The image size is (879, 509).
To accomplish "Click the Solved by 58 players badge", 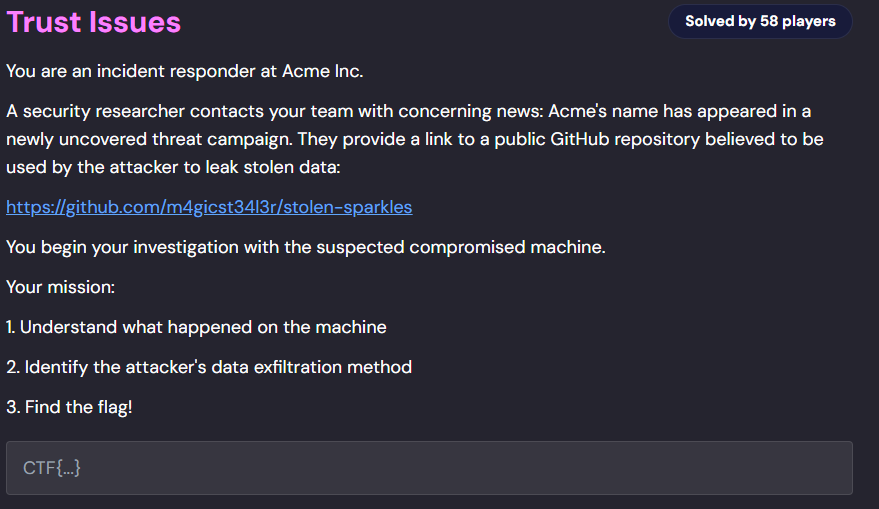I will coord(759,21).
